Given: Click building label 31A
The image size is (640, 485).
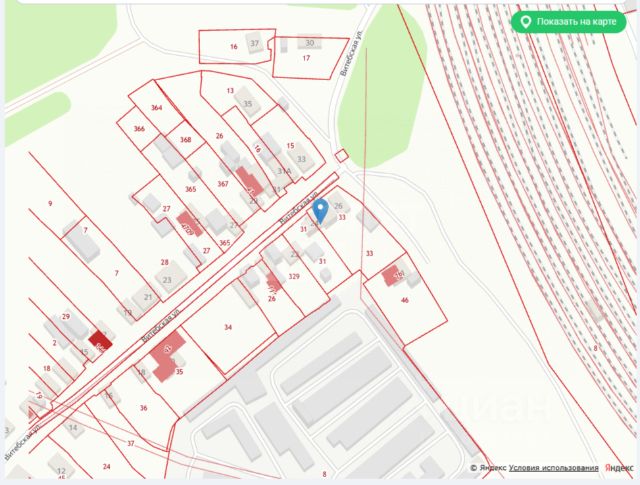Looking at the screenshot, I should coord(284,171).
